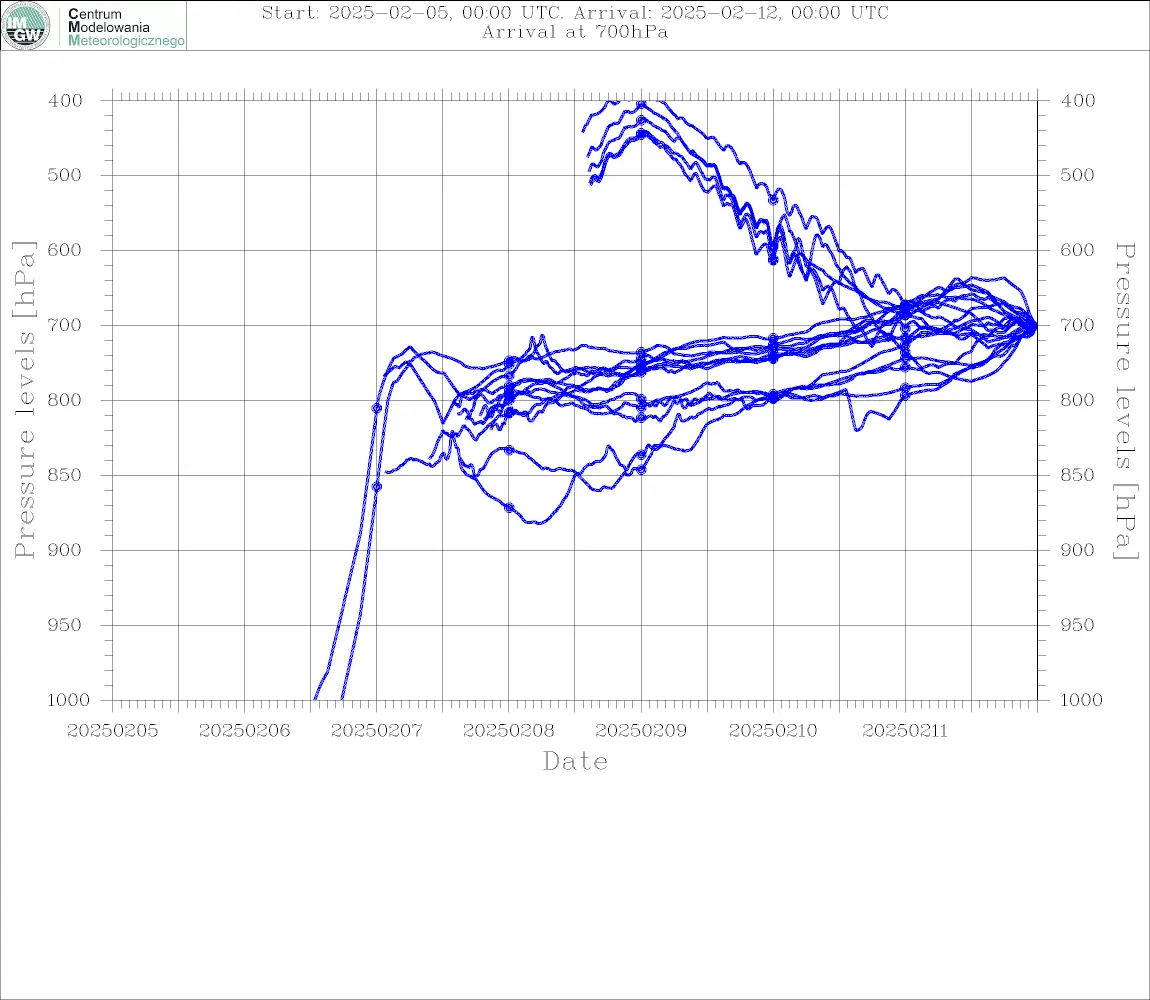
Task: Click the right axis 600 label
Action: (1077, 250)
